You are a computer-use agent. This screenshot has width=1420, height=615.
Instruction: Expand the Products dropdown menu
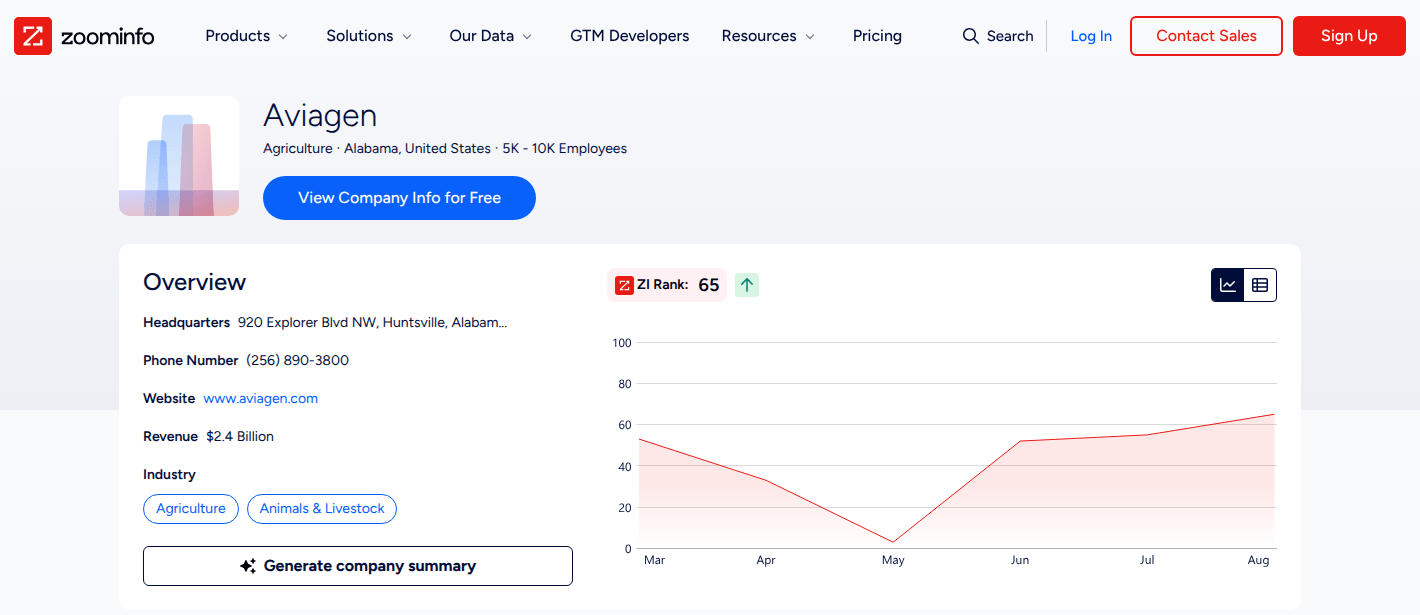tap(247, 36)
